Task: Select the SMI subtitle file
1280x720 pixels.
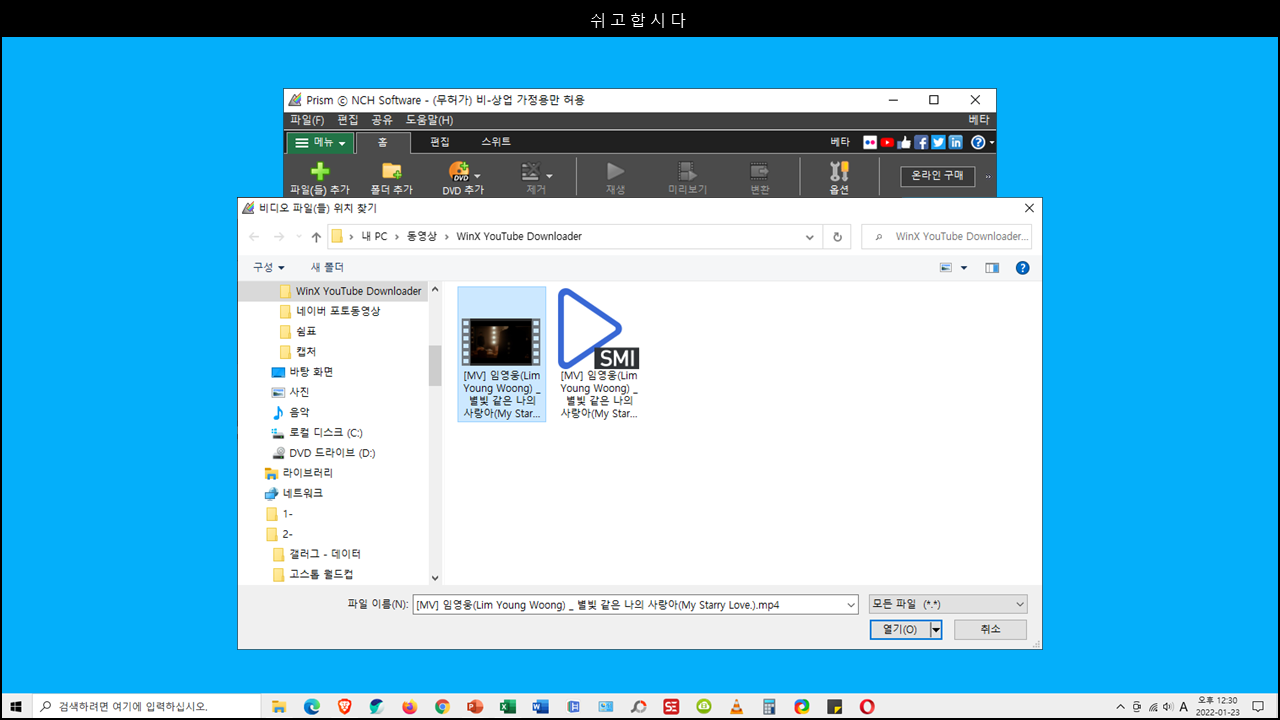Action: click(x=598, y=353)
